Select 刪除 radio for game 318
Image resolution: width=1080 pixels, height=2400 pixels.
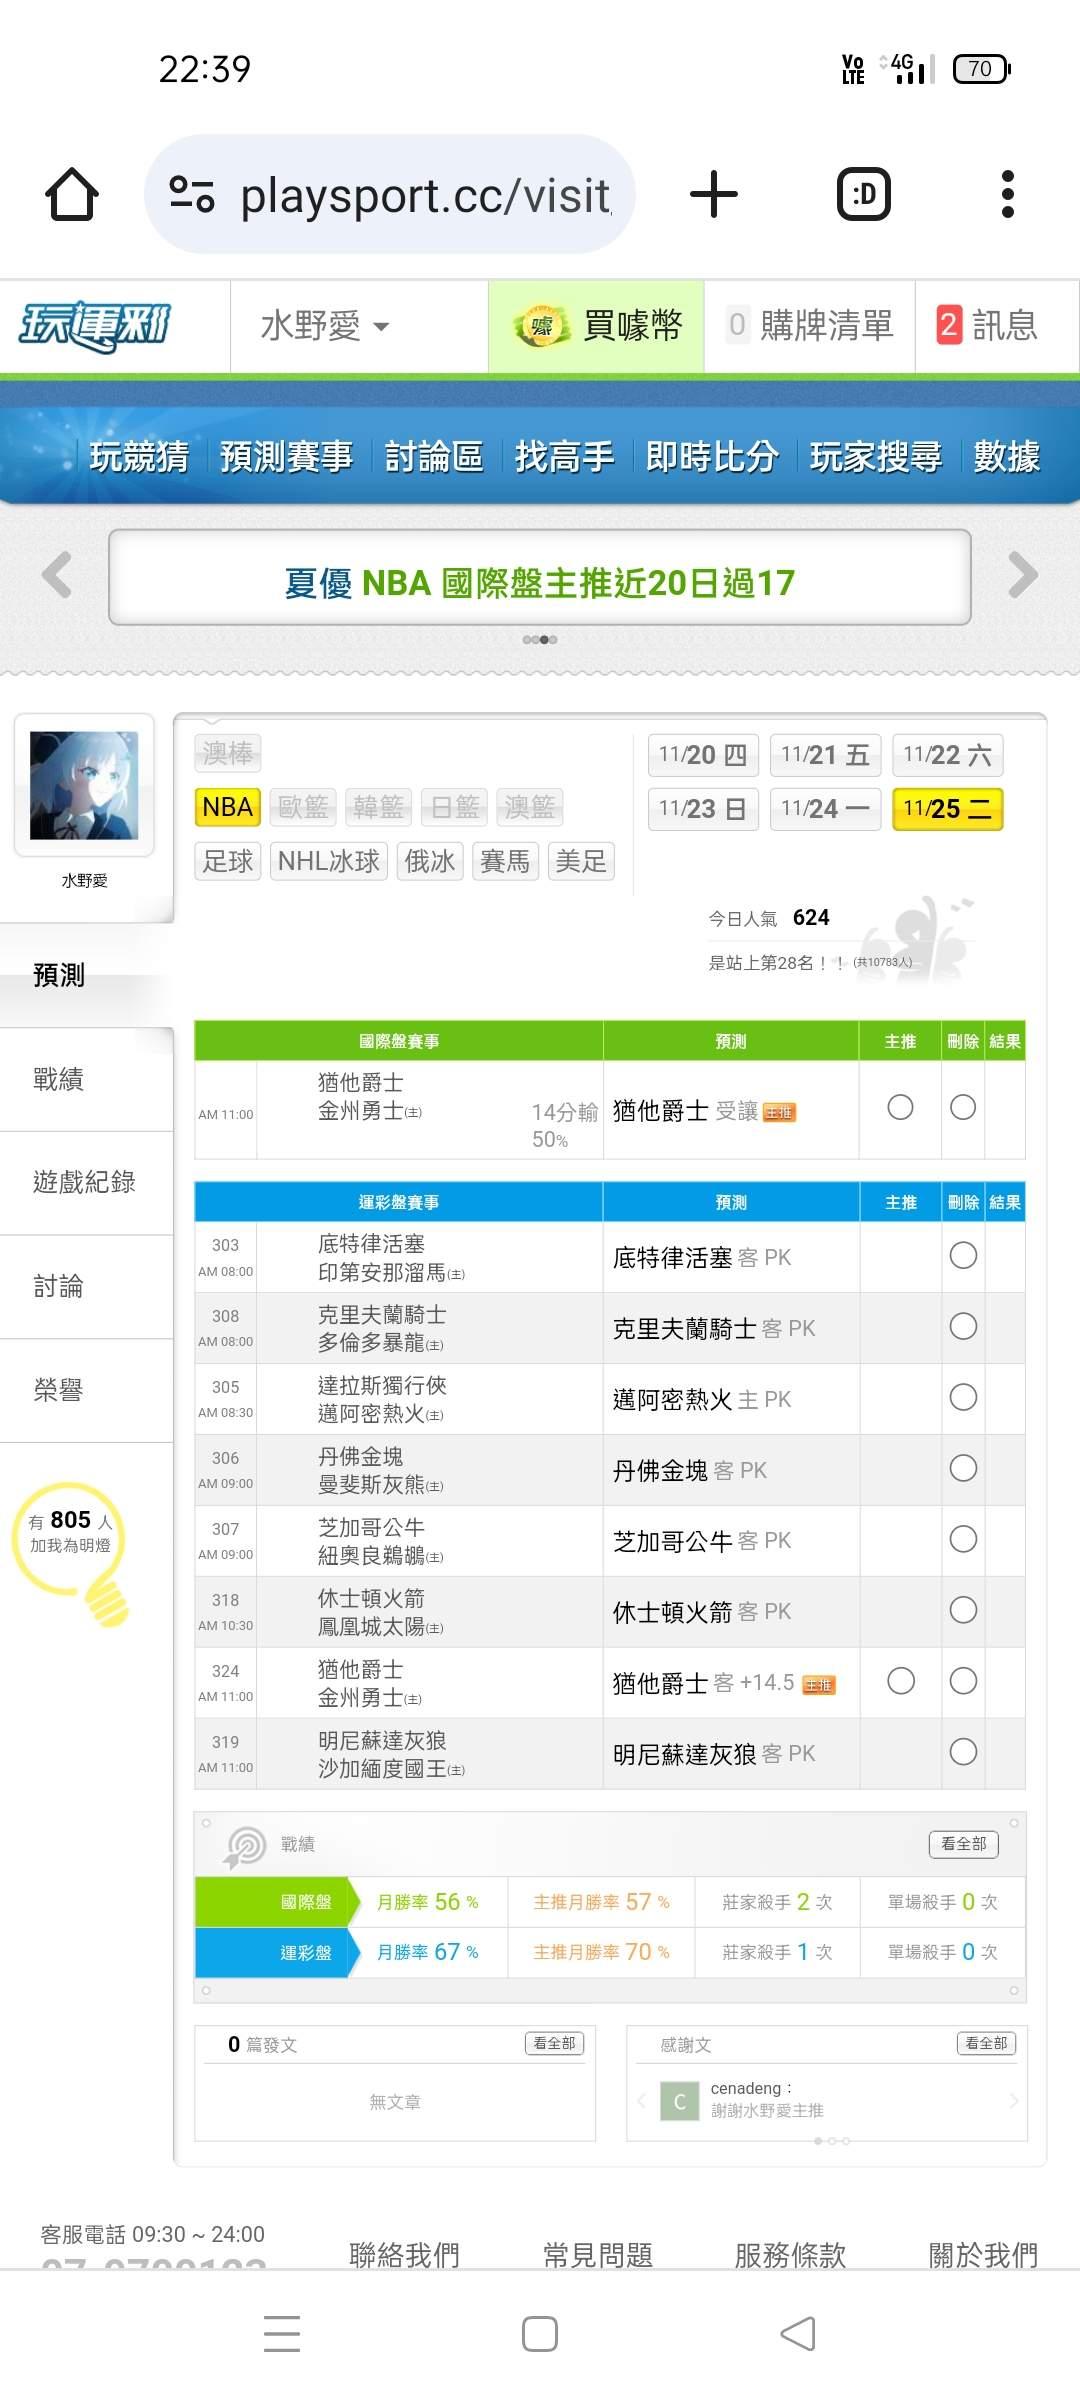pyautogui.click(x=963, y=1611)
